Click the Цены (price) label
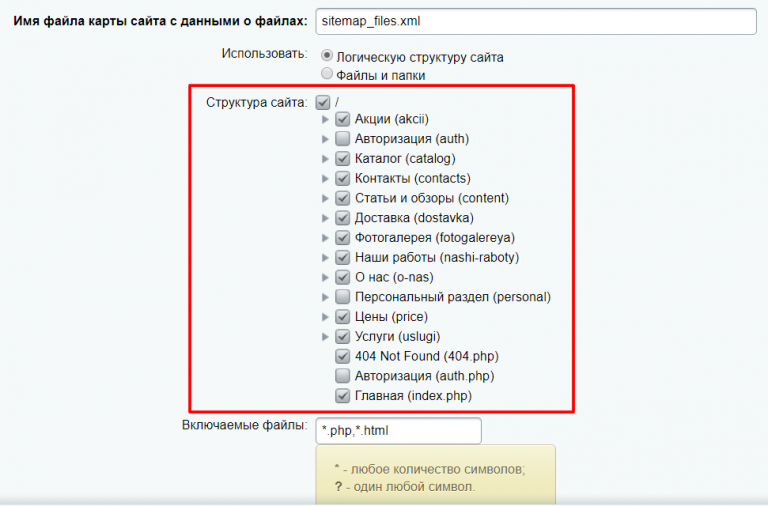The image size is (768, 506). click(391, 317)
